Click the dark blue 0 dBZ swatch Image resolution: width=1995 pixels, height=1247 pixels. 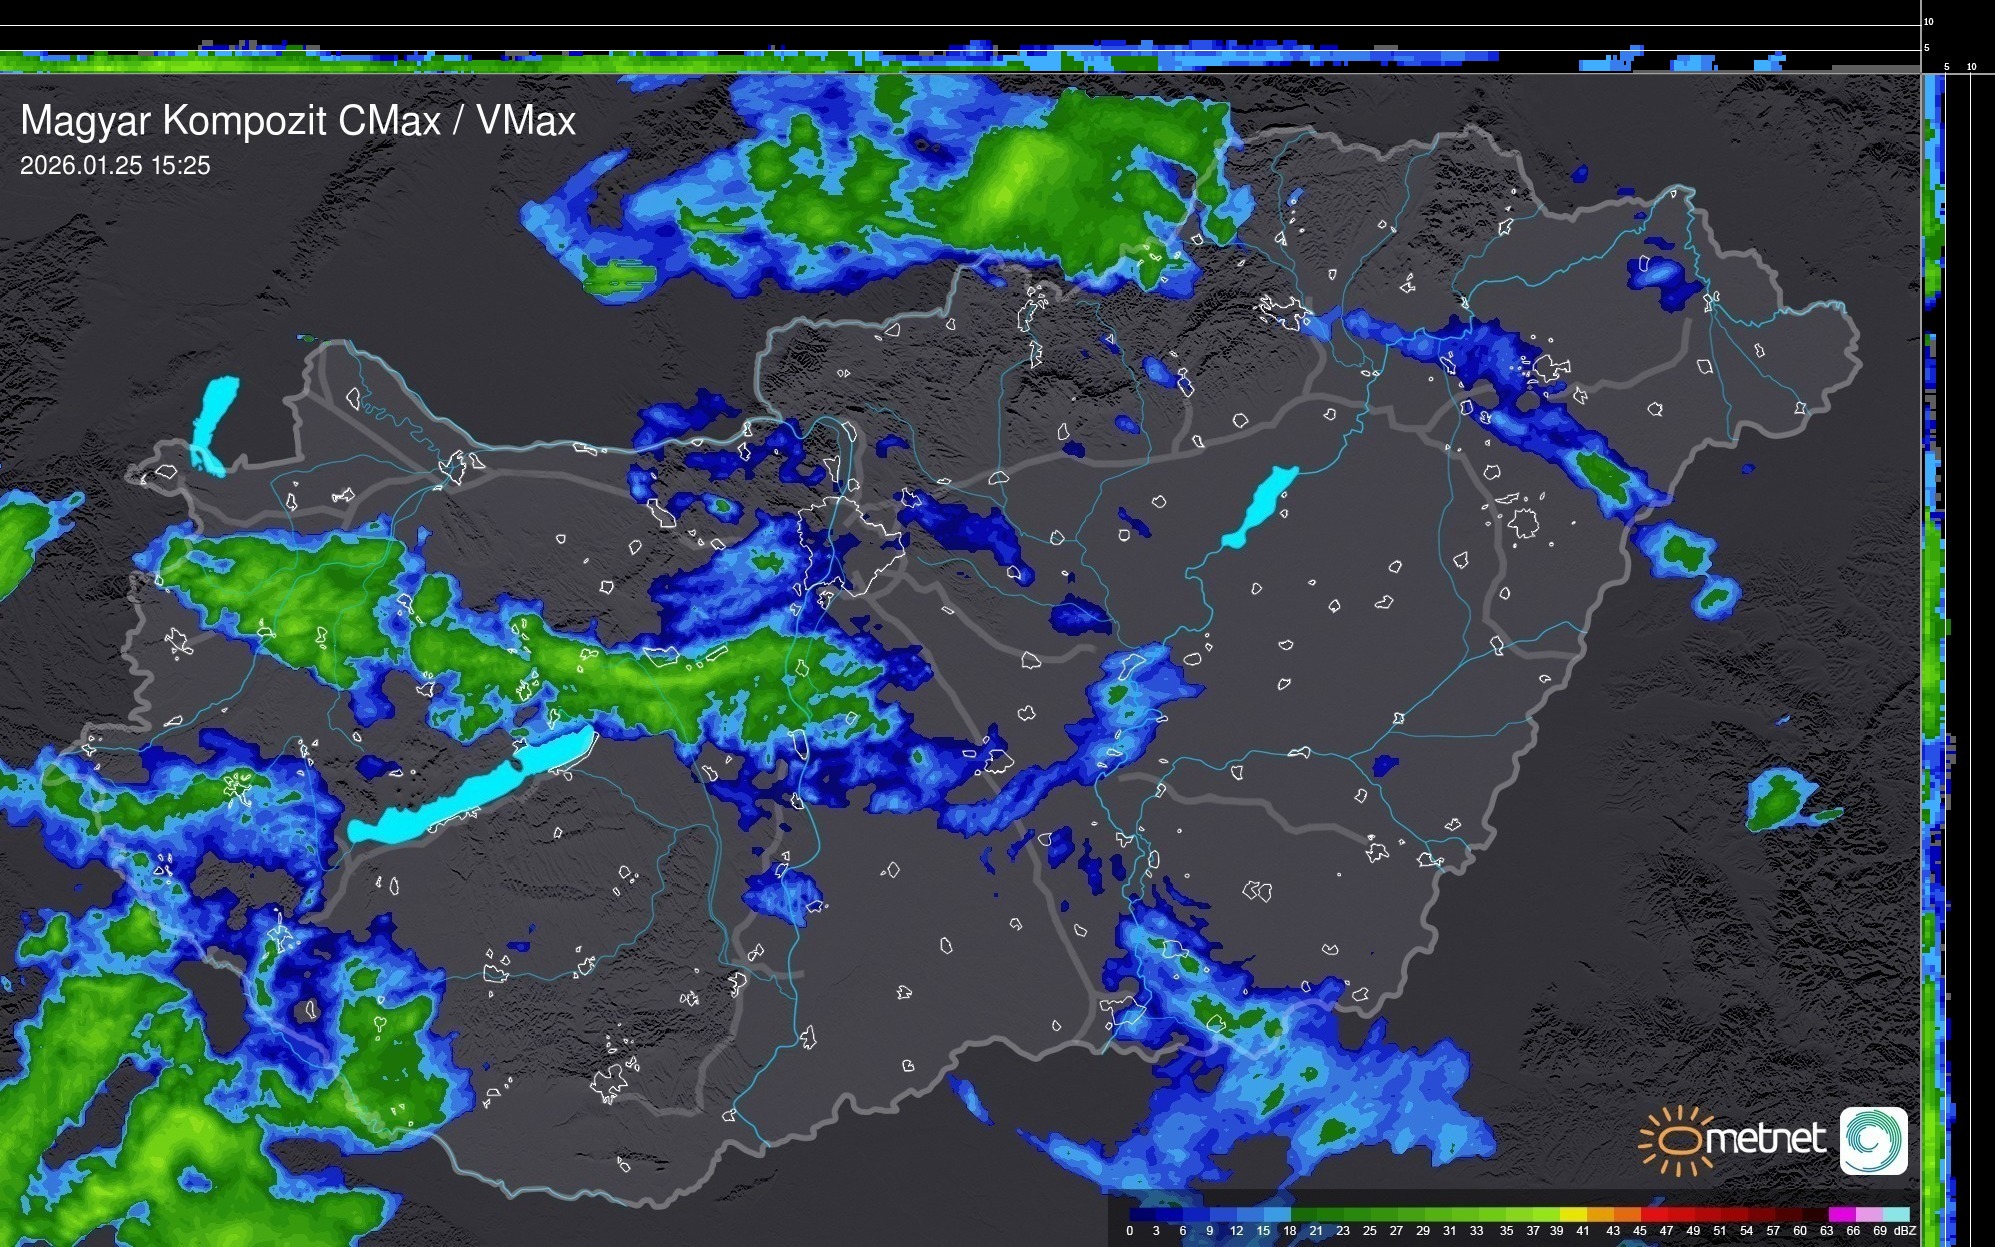click(x=1142, y=1214)
